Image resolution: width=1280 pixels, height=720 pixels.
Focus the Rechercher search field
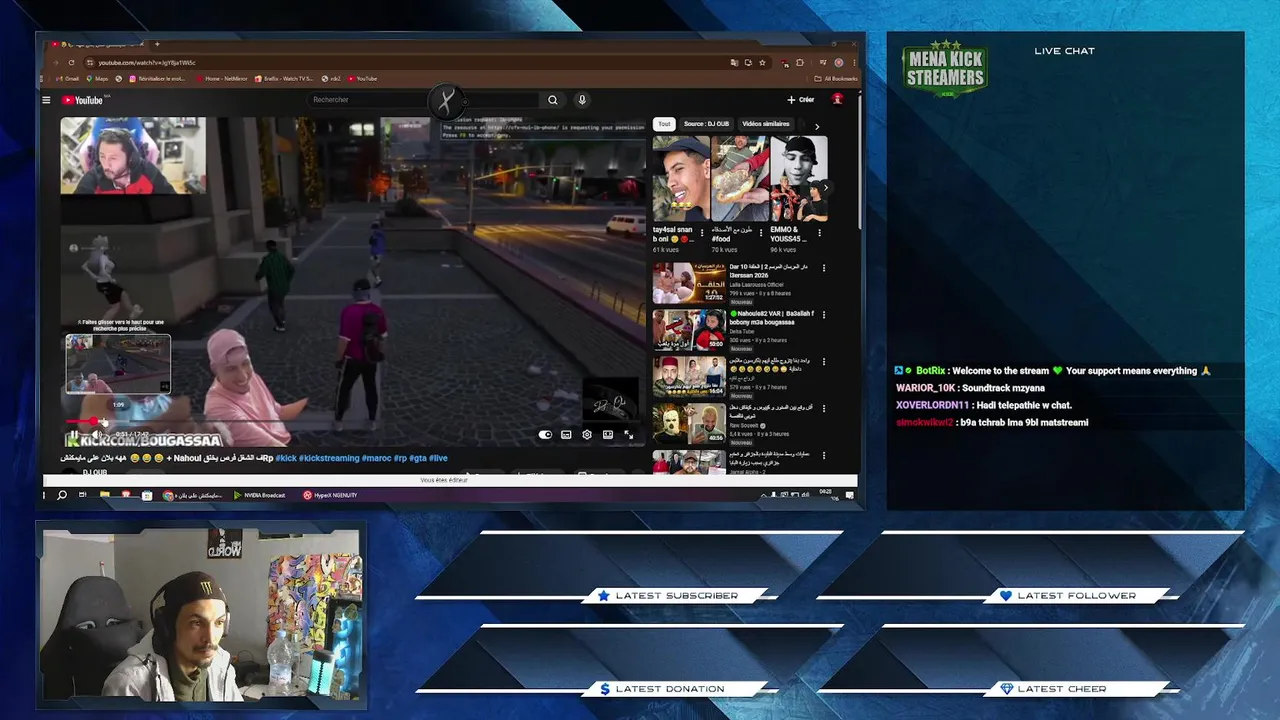click(x=425, y=100)
